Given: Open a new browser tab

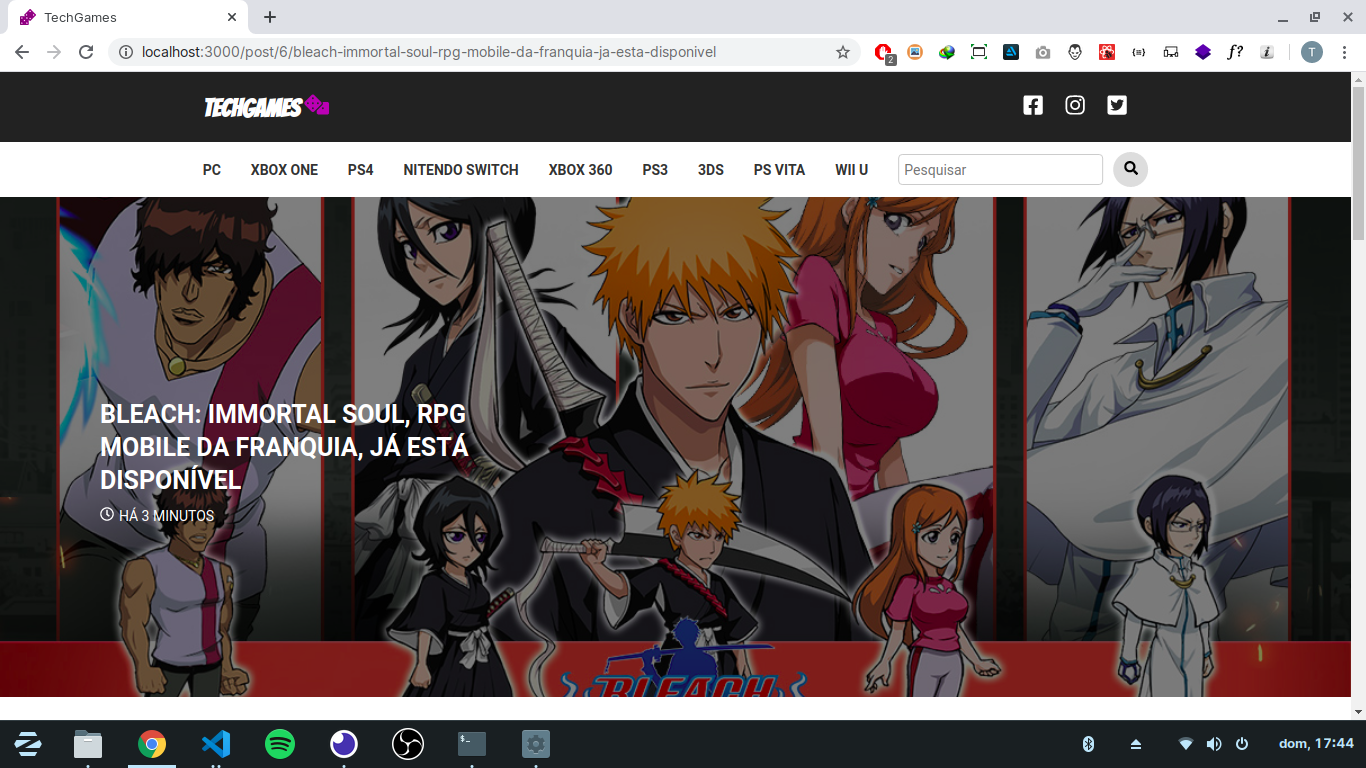Looking at the screenshot, I should click(x=270, y=17).
